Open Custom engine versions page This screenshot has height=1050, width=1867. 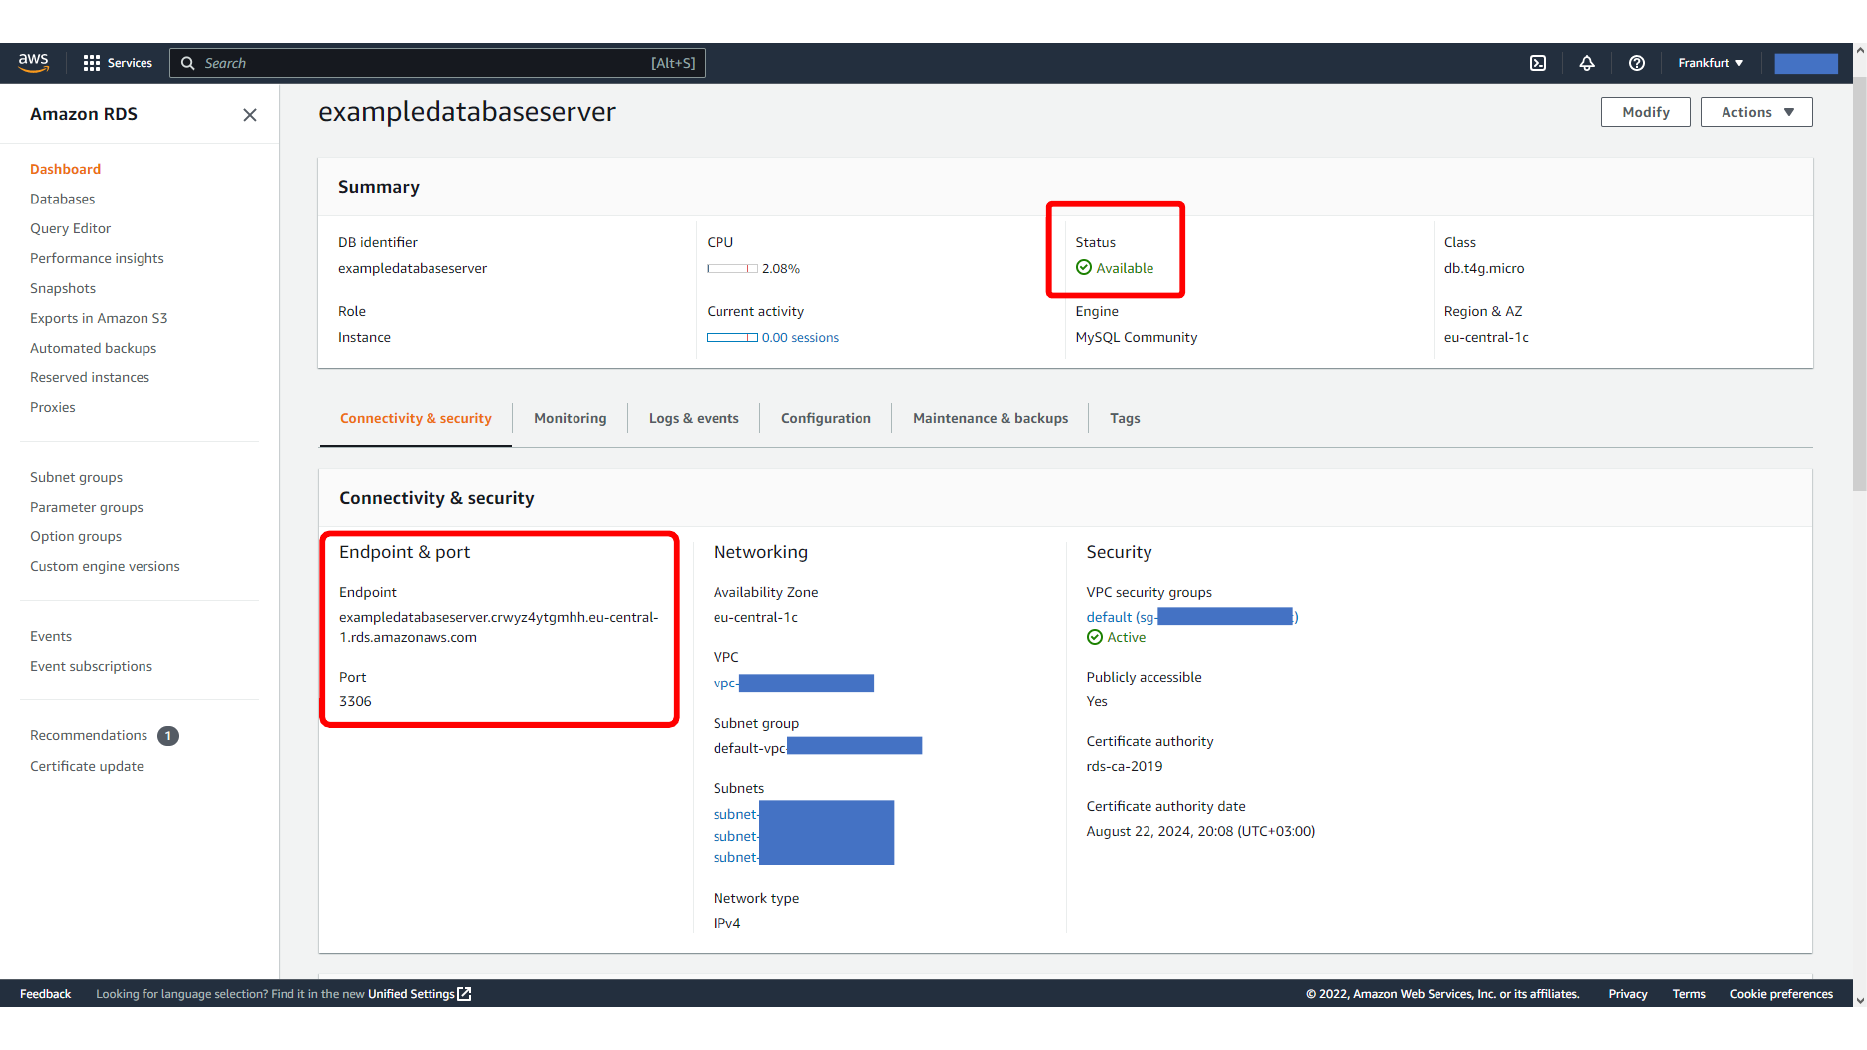coord(105,566)
